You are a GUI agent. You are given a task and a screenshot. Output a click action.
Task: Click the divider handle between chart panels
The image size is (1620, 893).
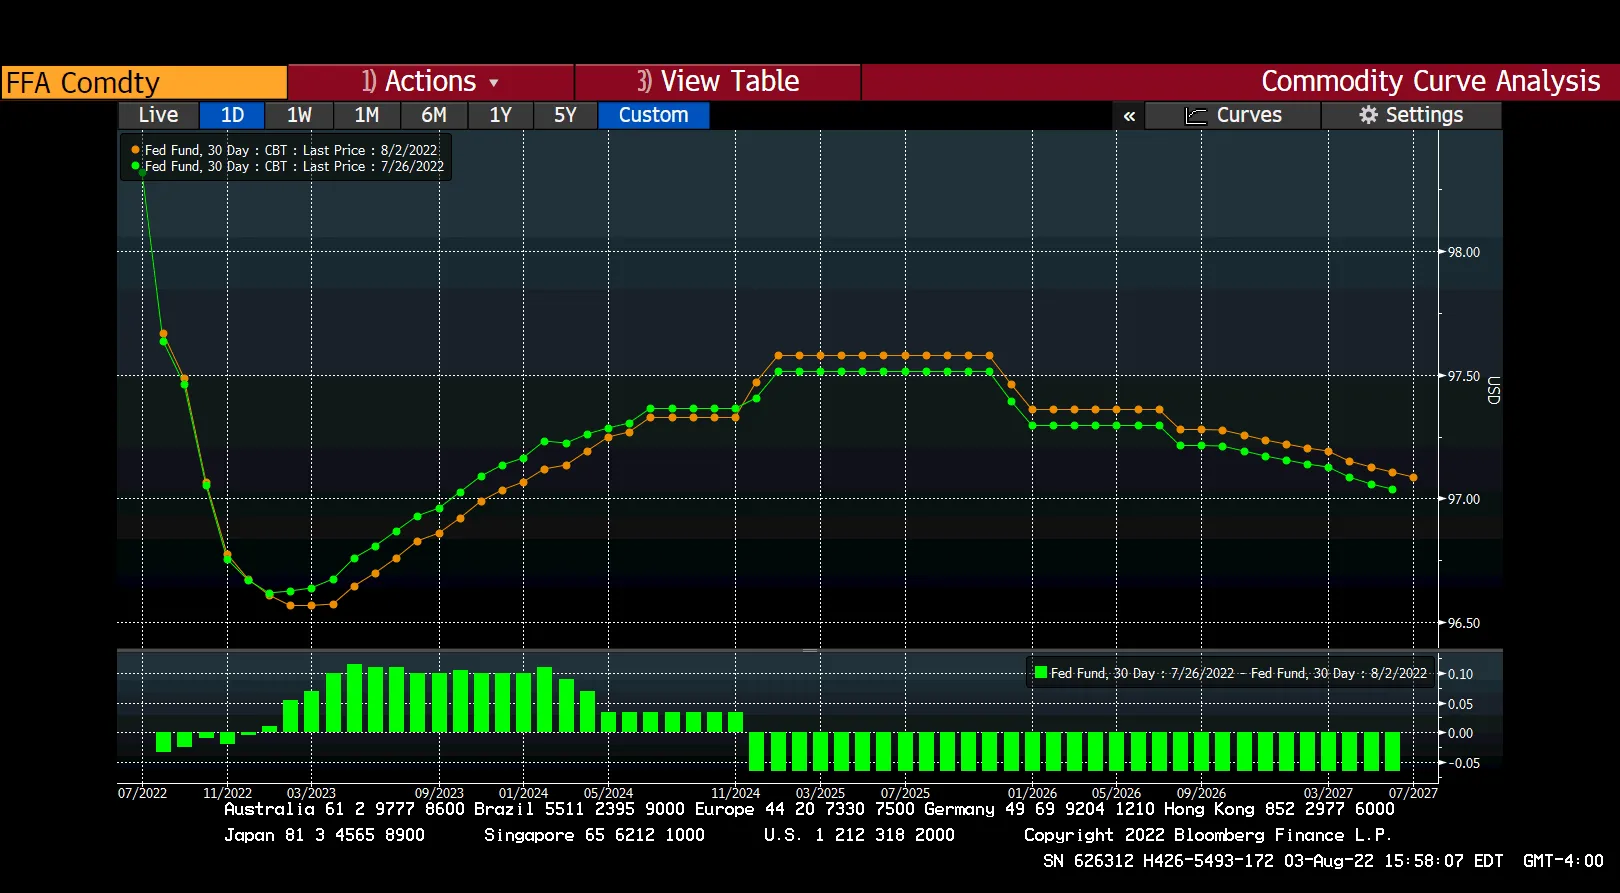tap(809, 651)
